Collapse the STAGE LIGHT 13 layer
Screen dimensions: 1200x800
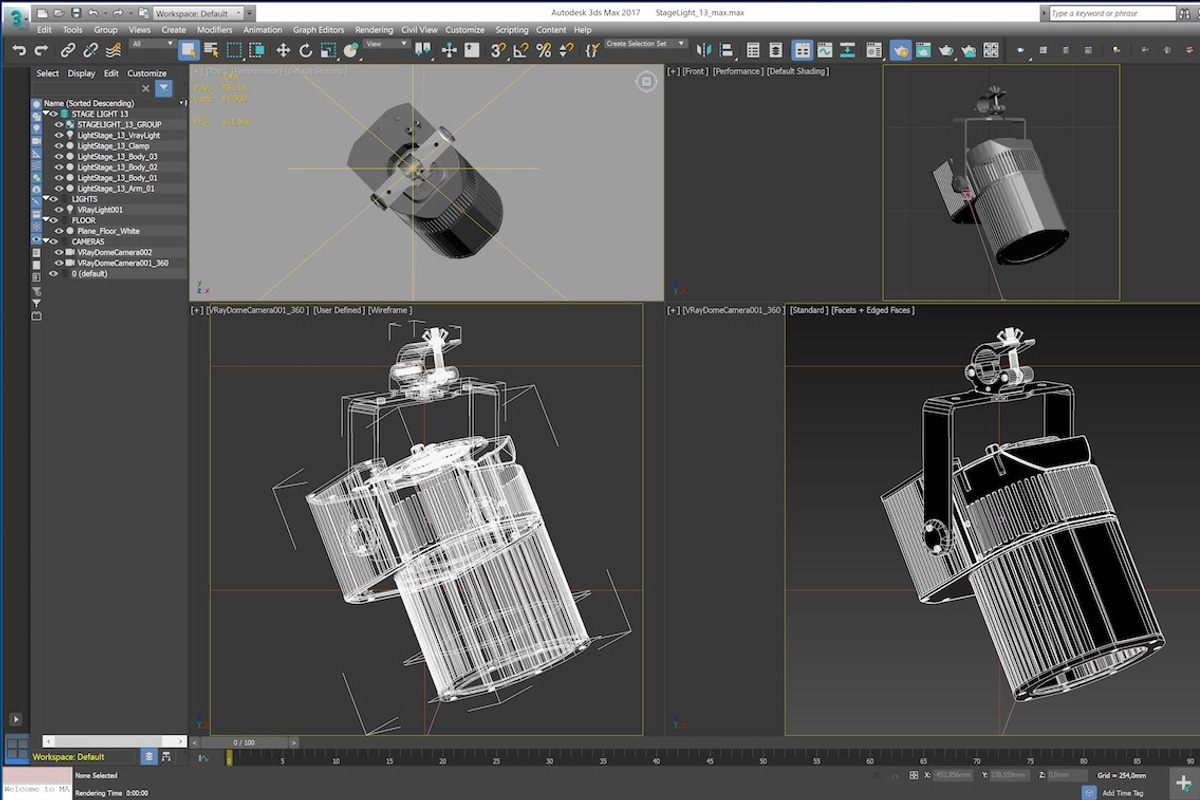[45, 113]
